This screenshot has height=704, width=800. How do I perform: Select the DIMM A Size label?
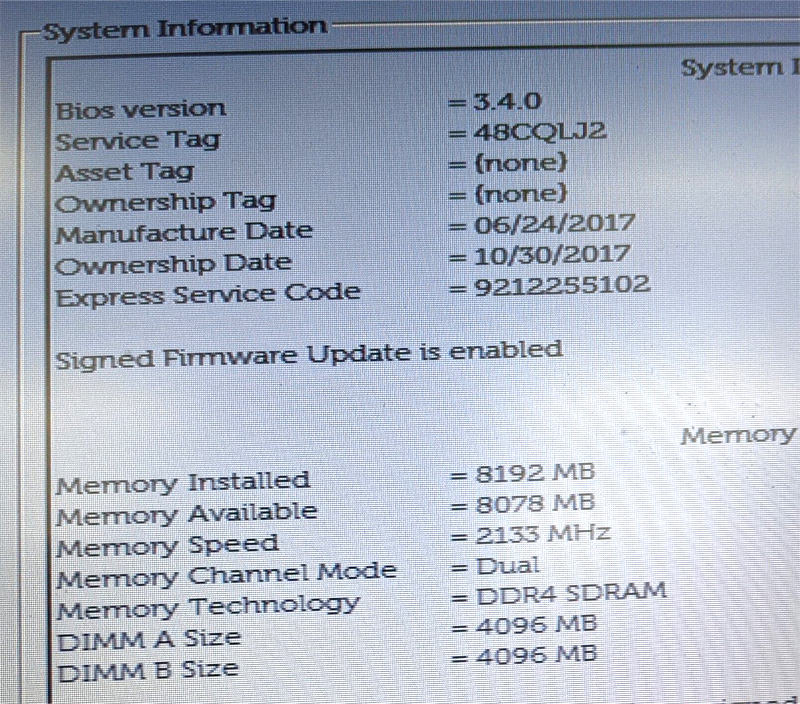click(149, 640)
